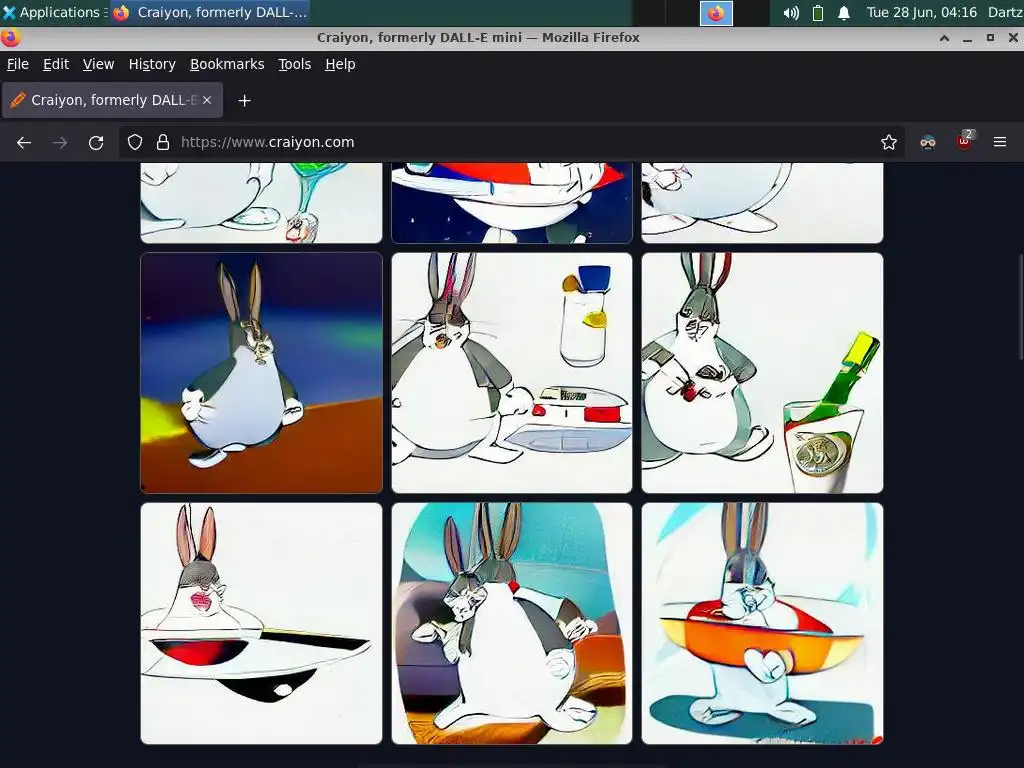Open the goggles-face extension icon
The height and width of the screenshot is (768, 1024).
coord(928,142)
